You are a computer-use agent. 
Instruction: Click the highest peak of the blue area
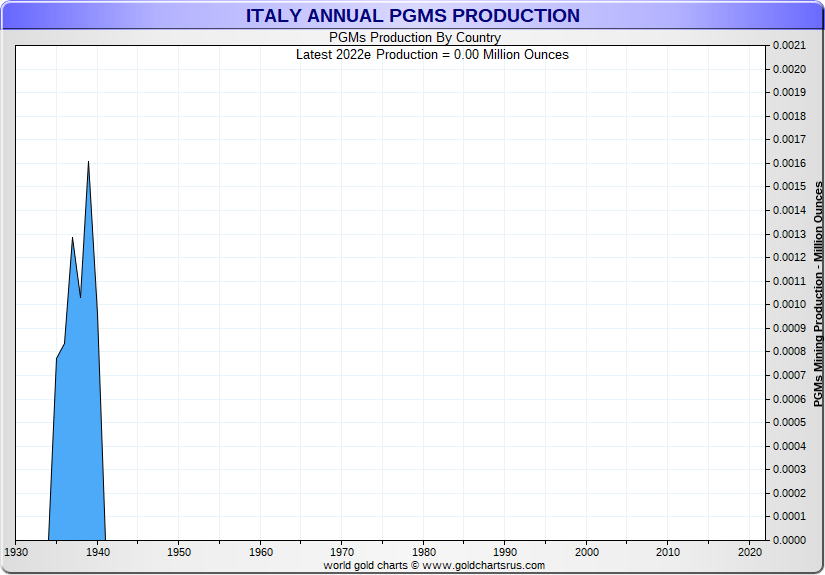pyautogui.click(x=88, y=163)
